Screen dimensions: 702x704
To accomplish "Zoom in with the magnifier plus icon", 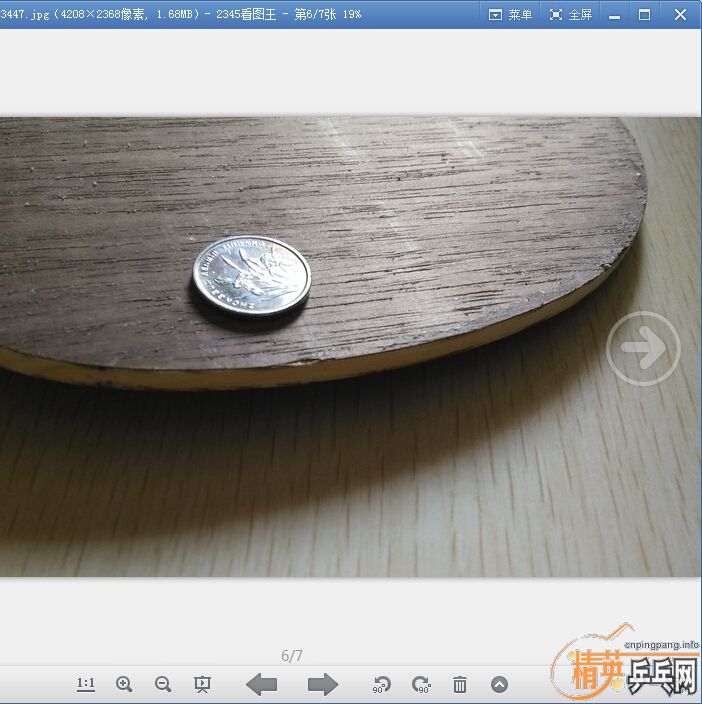I will pos(124,684).
